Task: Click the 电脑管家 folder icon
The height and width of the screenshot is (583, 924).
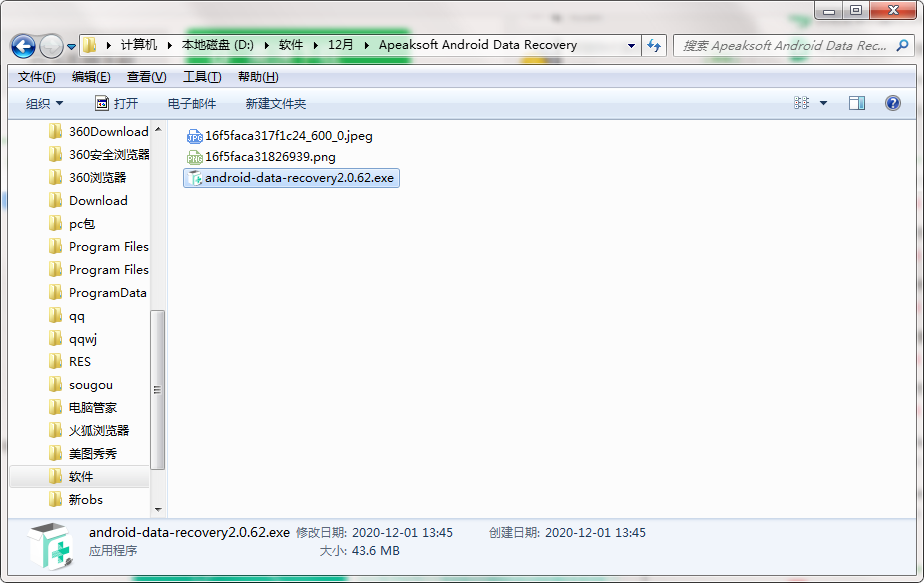Action: (55, 407)
